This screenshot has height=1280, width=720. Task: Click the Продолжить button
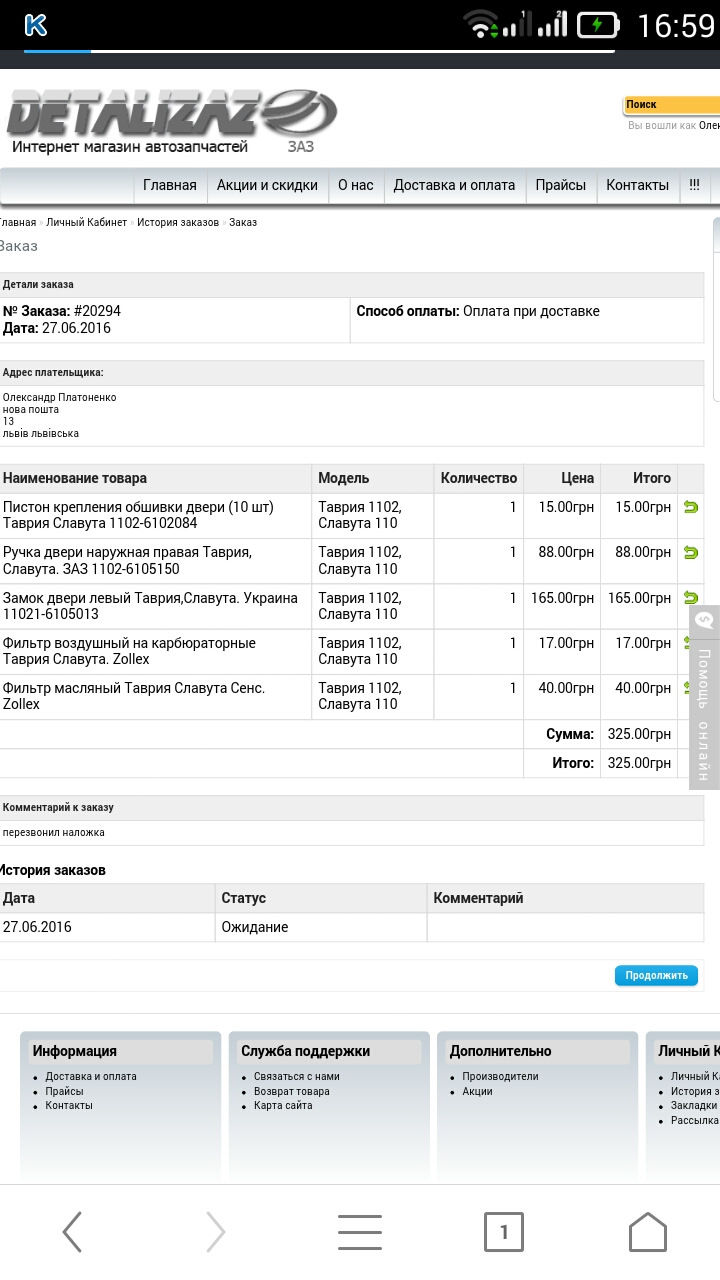pos(657,975)
